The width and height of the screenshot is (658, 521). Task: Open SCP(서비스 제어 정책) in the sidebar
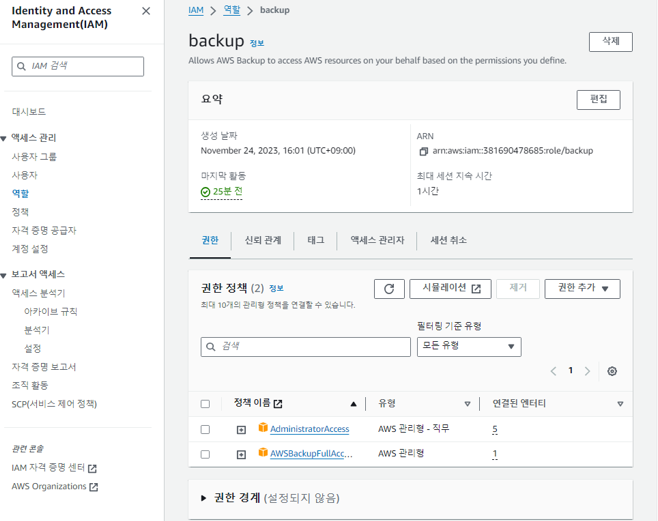pos(54,404)
